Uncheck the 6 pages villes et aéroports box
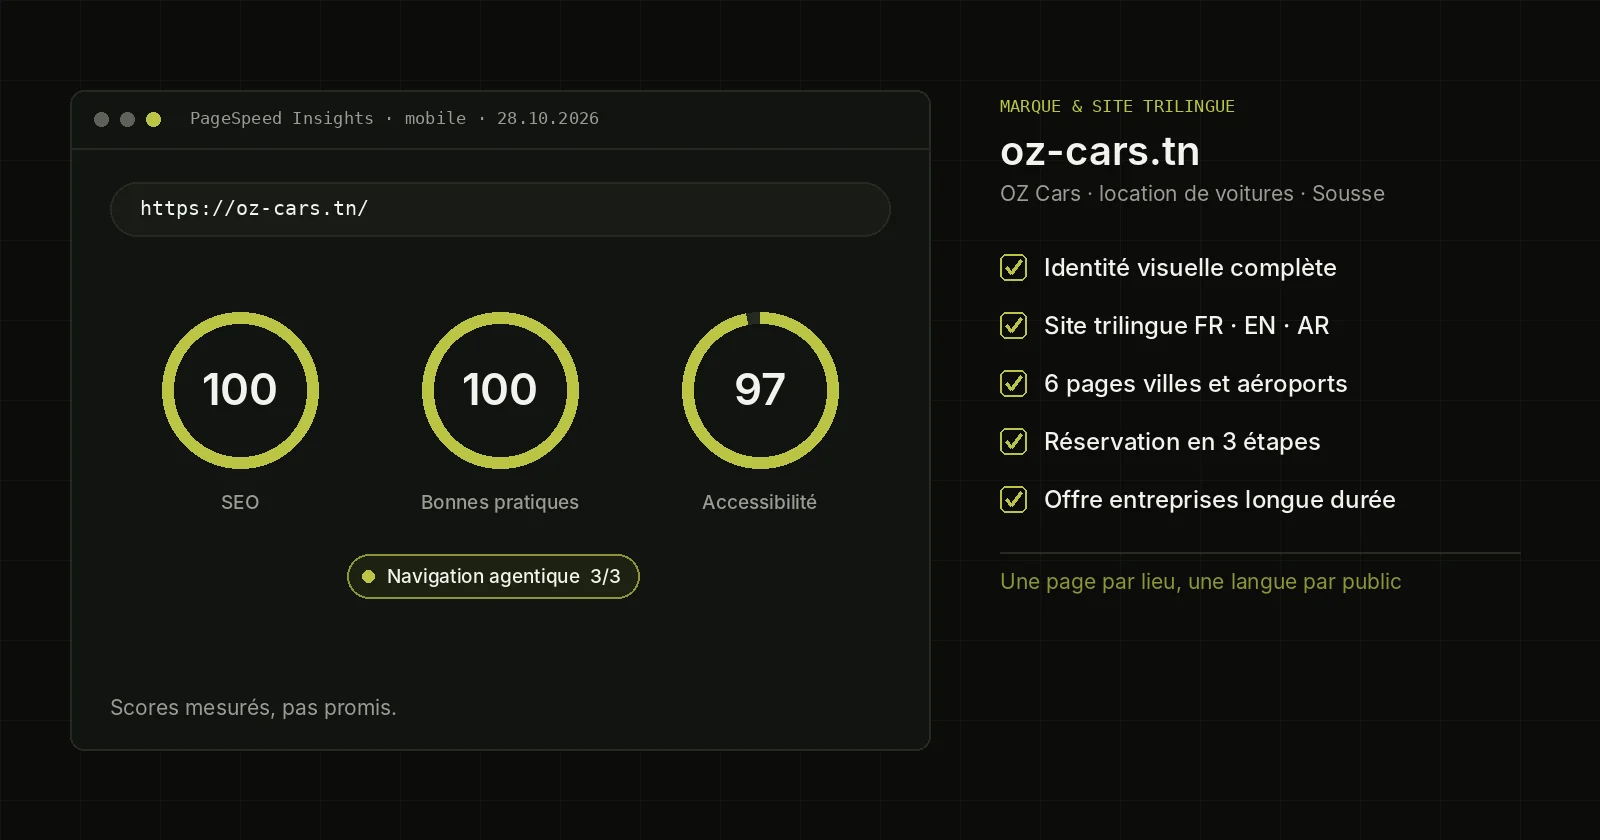Viewport: 1600px width, 840px height. [1013, 384]
